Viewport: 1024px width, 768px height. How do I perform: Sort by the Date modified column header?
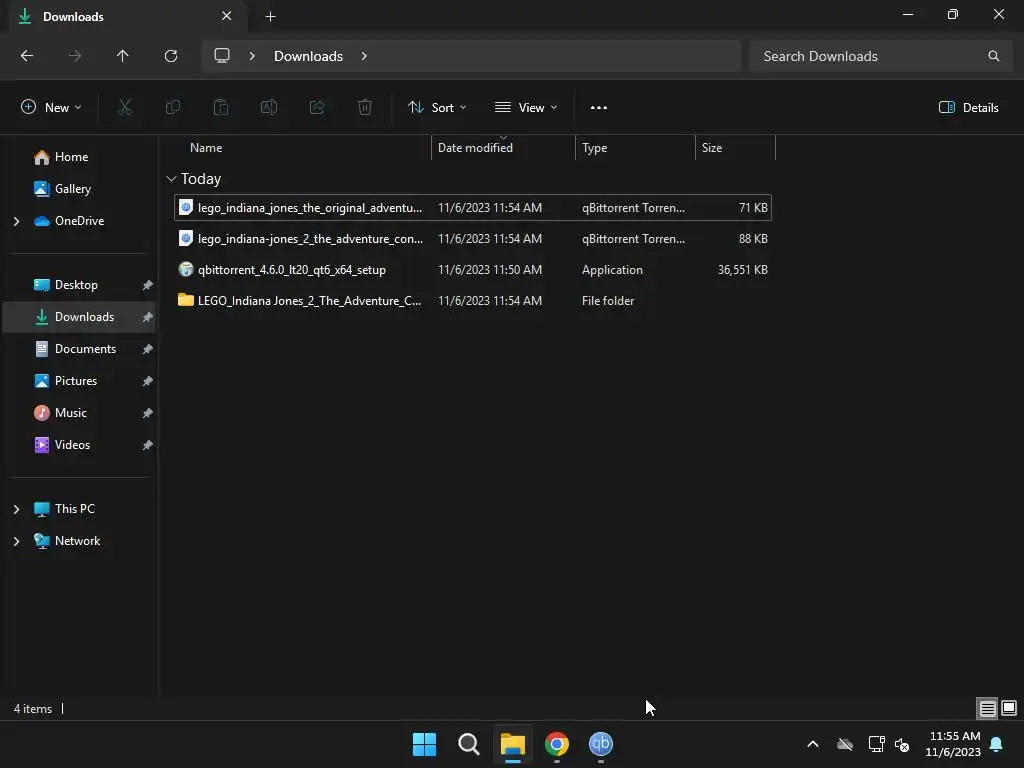[x=475, y=148]
